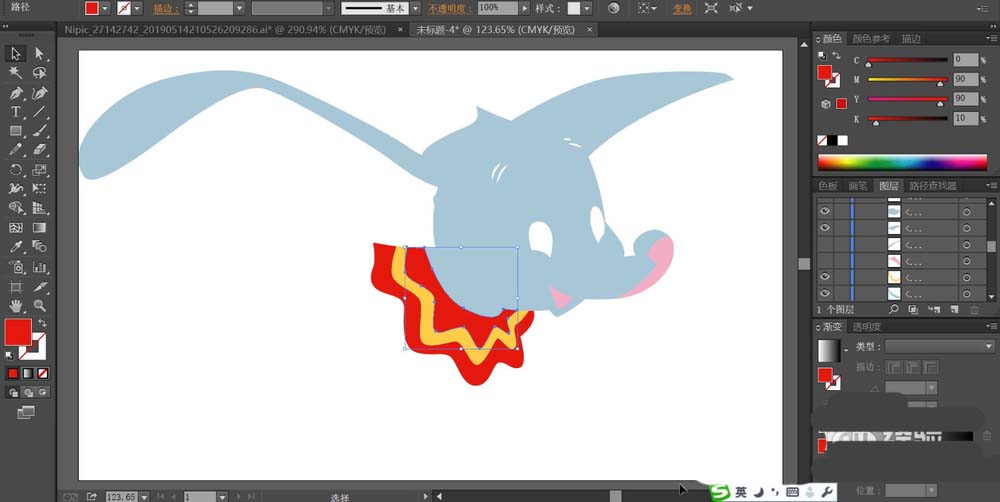Select the Selection tool (black arrow)
1000x502 pixels.
[16, 54]
